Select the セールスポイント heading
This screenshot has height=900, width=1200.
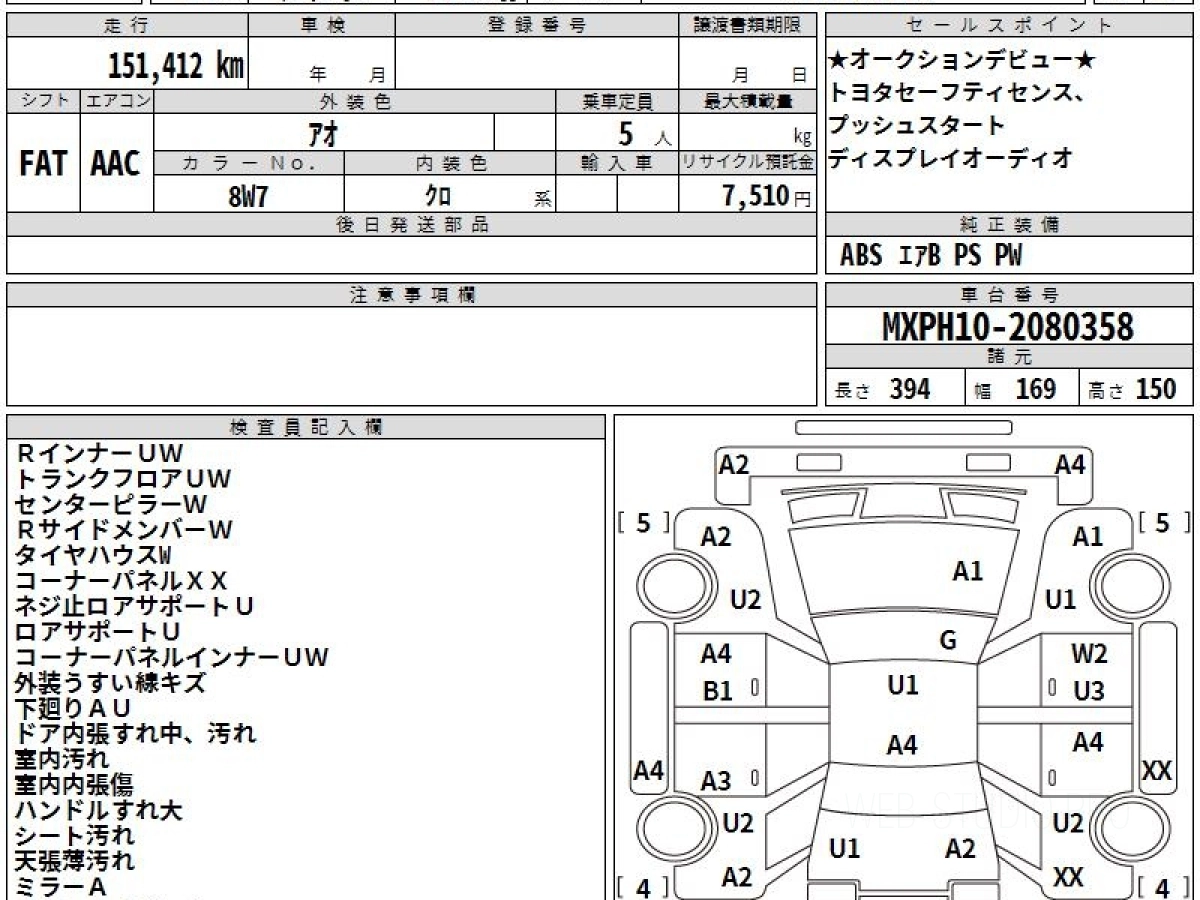click(x=1010, y=26)
